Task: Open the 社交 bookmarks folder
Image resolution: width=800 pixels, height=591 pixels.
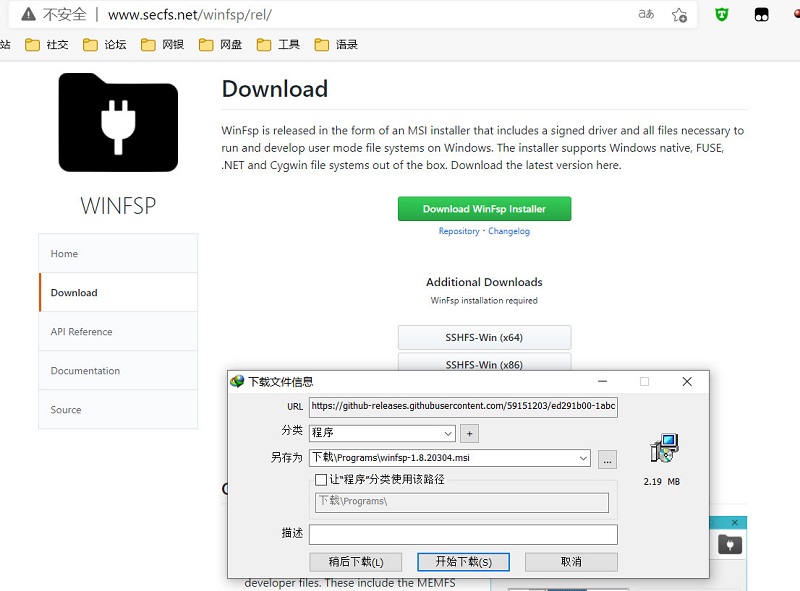Action: 46,45
